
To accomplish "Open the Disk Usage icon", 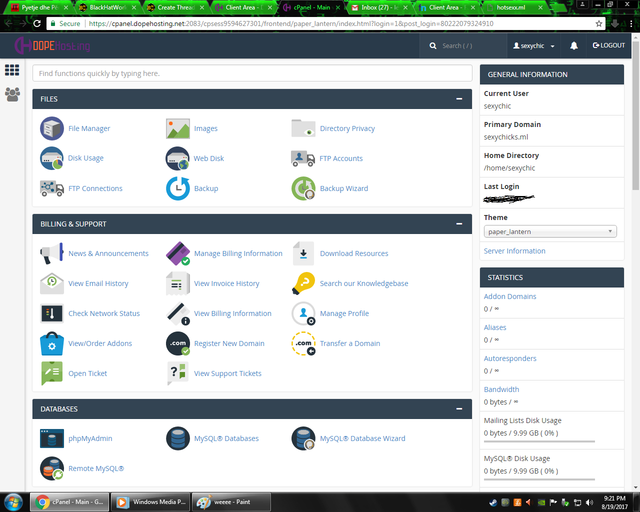I will tap(52, 158).
